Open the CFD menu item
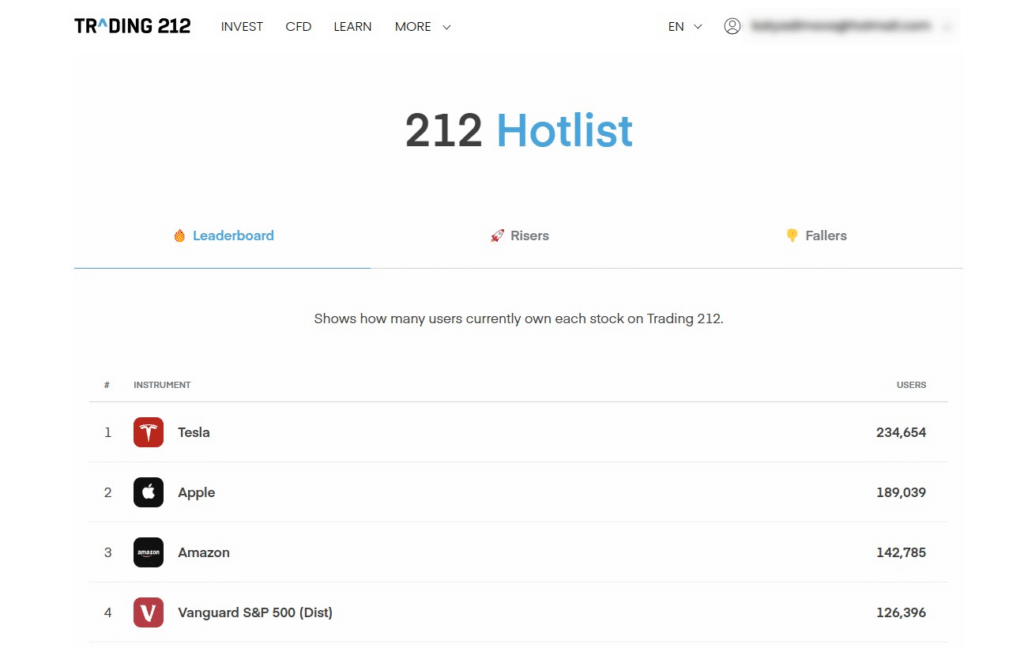The width and height of the screenshot is (1024, 648). (298, 27)
